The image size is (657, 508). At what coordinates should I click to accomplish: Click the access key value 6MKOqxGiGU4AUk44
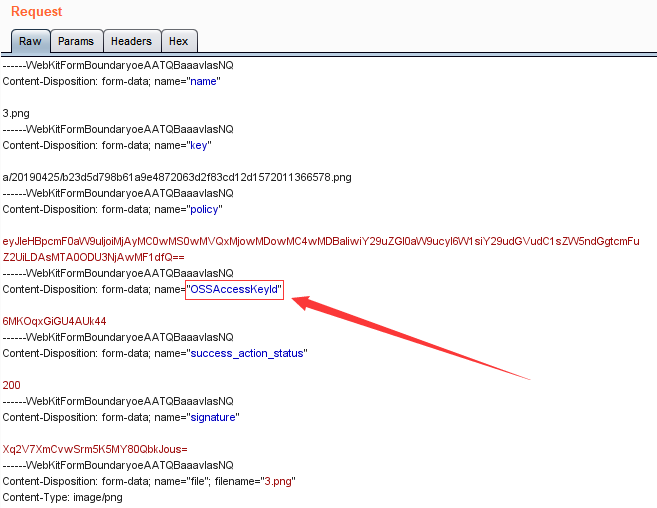[54, 321]
